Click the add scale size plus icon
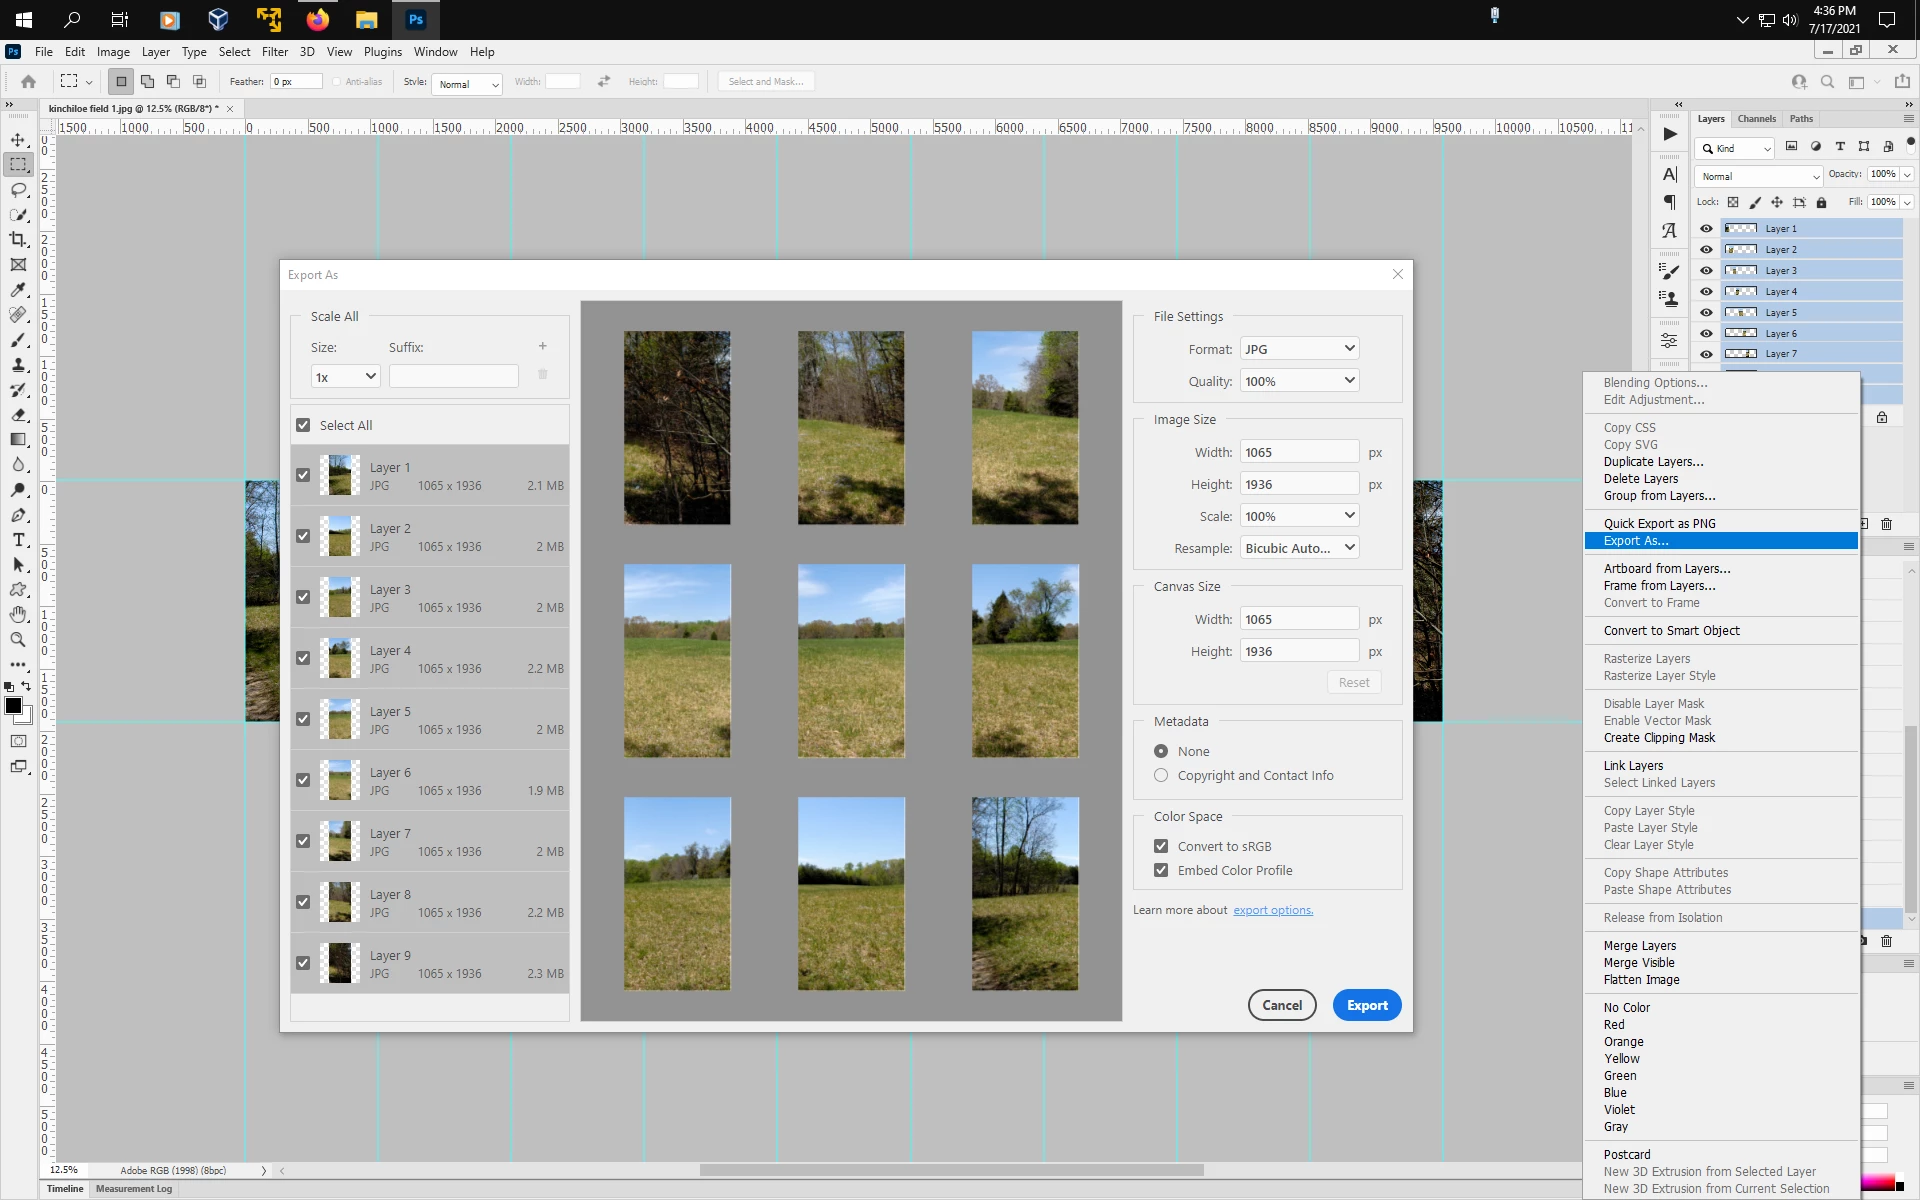Image resolution: width=1920 pixels, height=1200 pixels. click(x=543, y=346)
